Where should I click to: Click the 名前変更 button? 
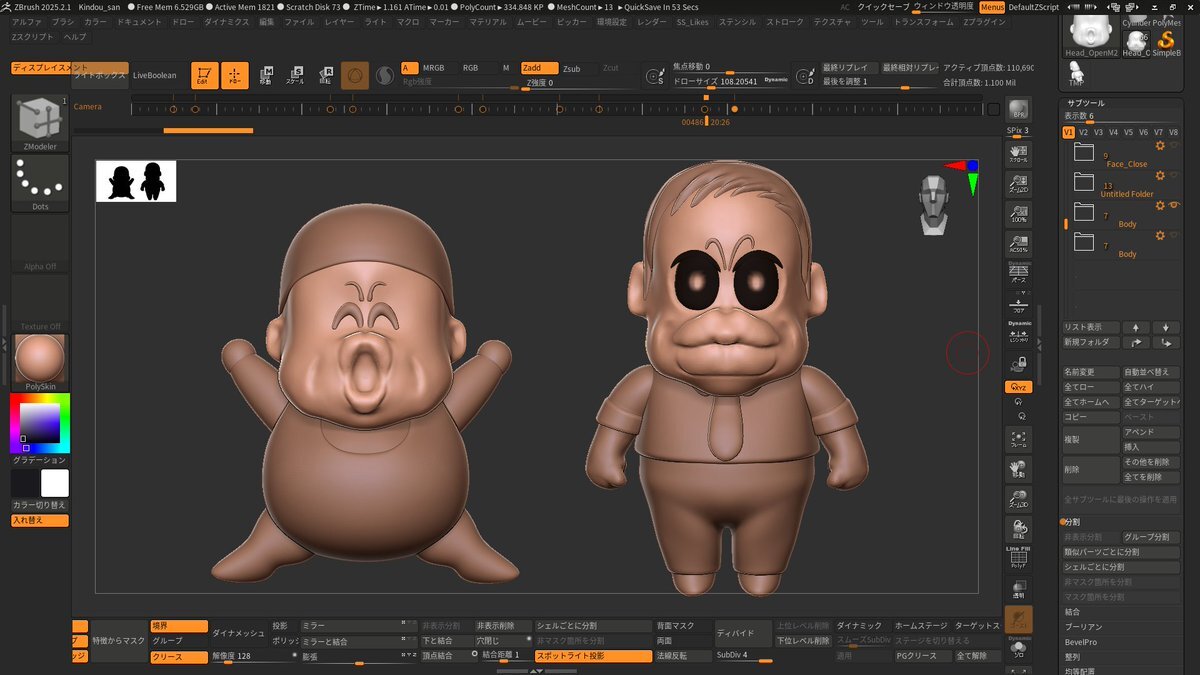coord(1090,372)
